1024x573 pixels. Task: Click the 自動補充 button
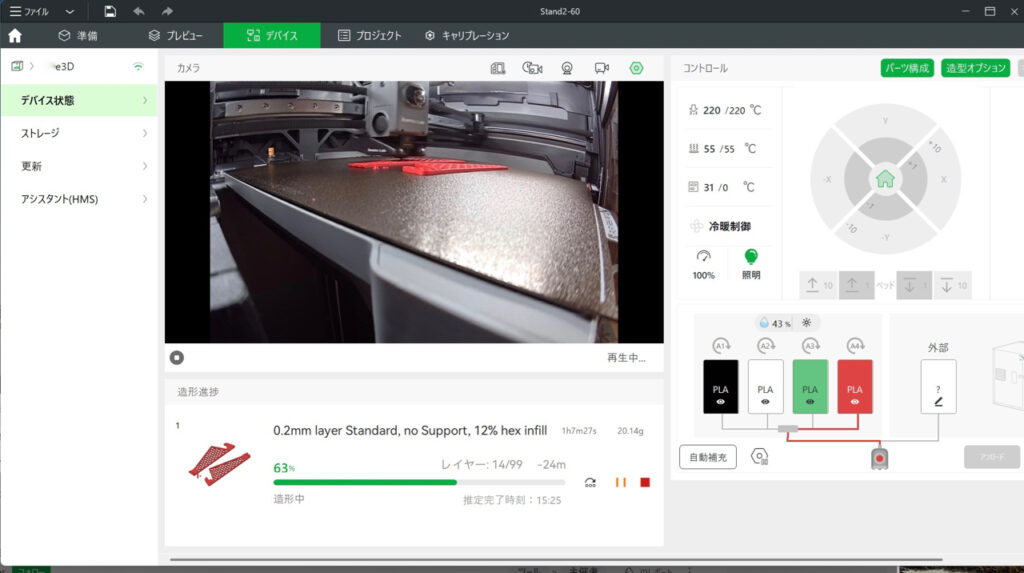click(707, 457)
